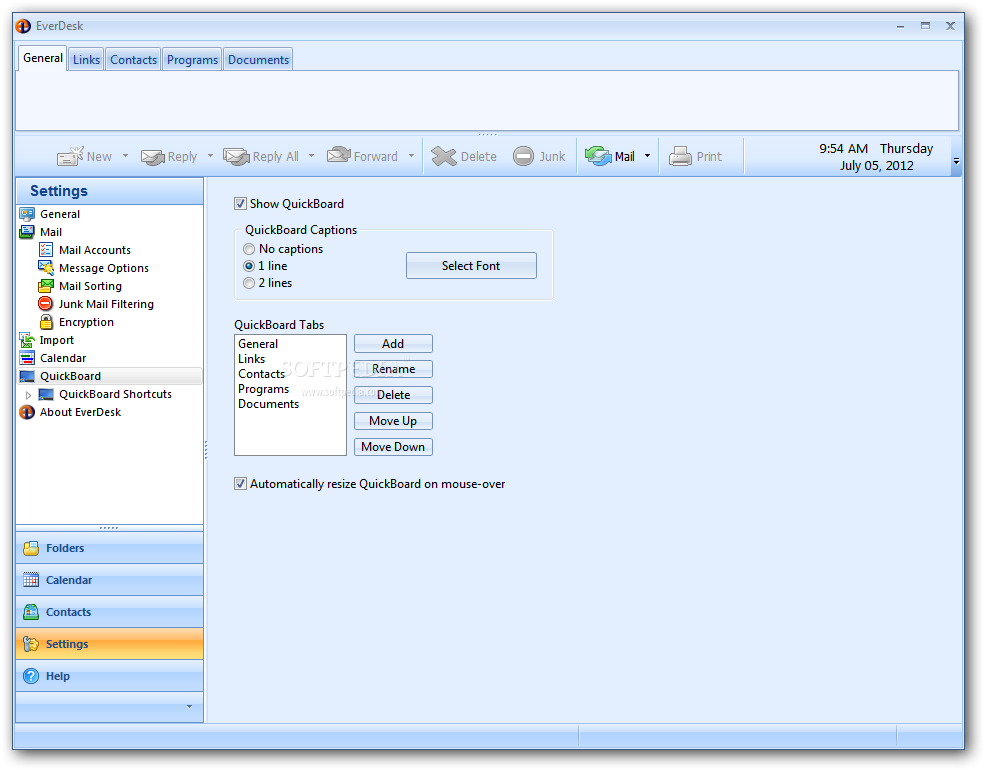Screen dimensions: 985x770
Task: Switch to the Contacts tab
Action: (x=133, y=60)
